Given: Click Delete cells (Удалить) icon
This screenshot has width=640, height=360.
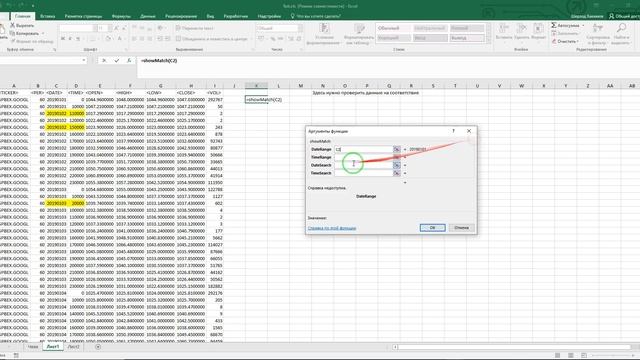Looking at the screenshot, I should tap(521, 31).
